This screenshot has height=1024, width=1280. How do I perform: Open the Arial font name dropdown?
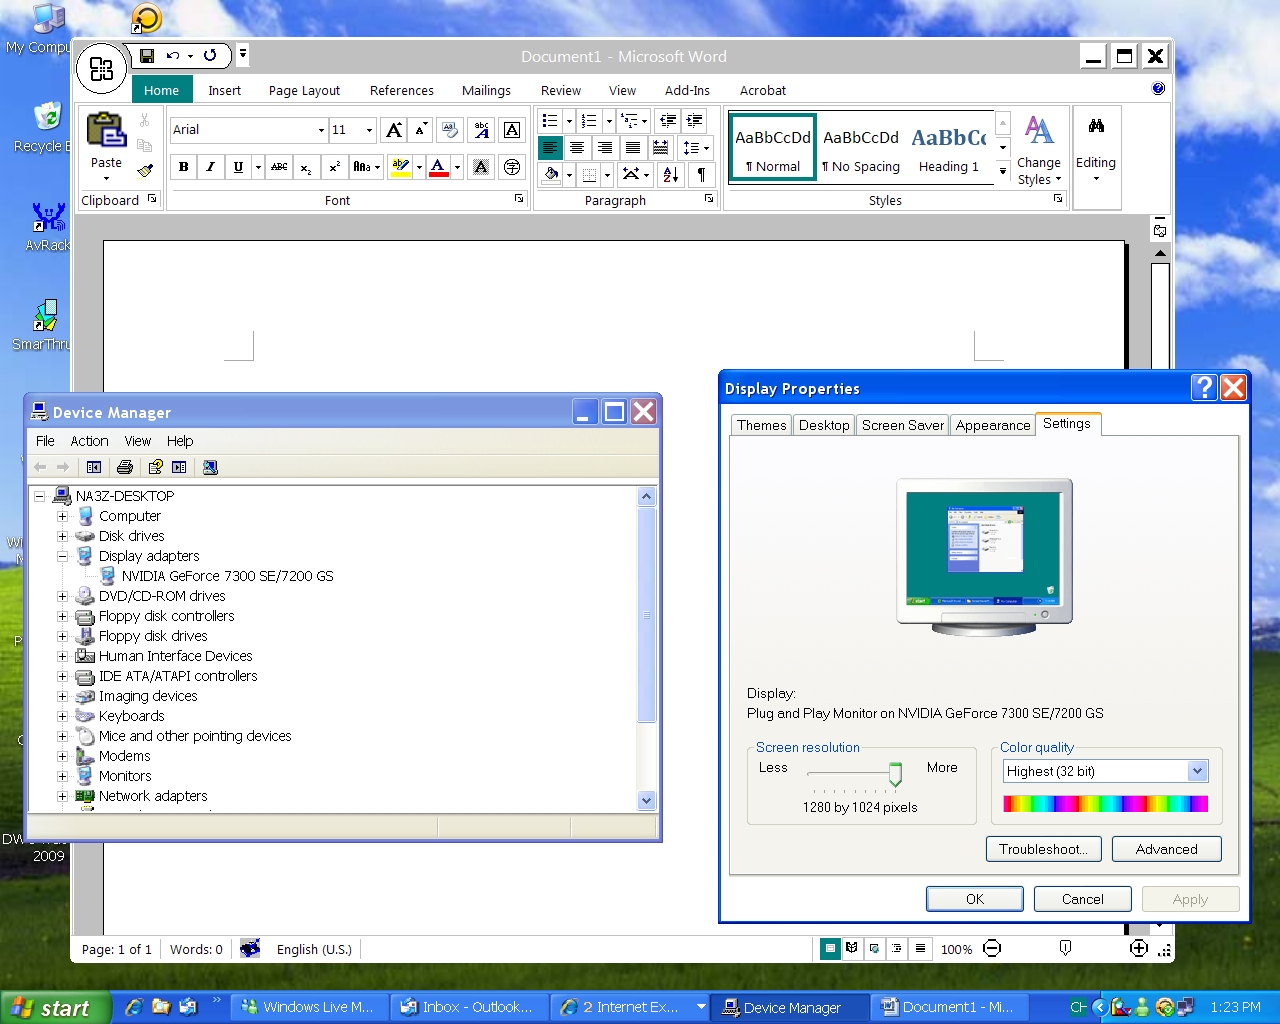321,130
